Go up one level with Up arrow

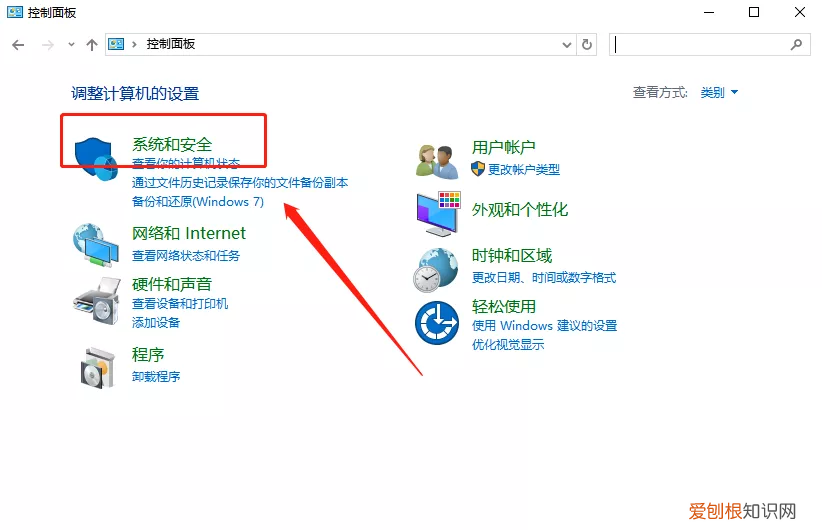(92, 45)
